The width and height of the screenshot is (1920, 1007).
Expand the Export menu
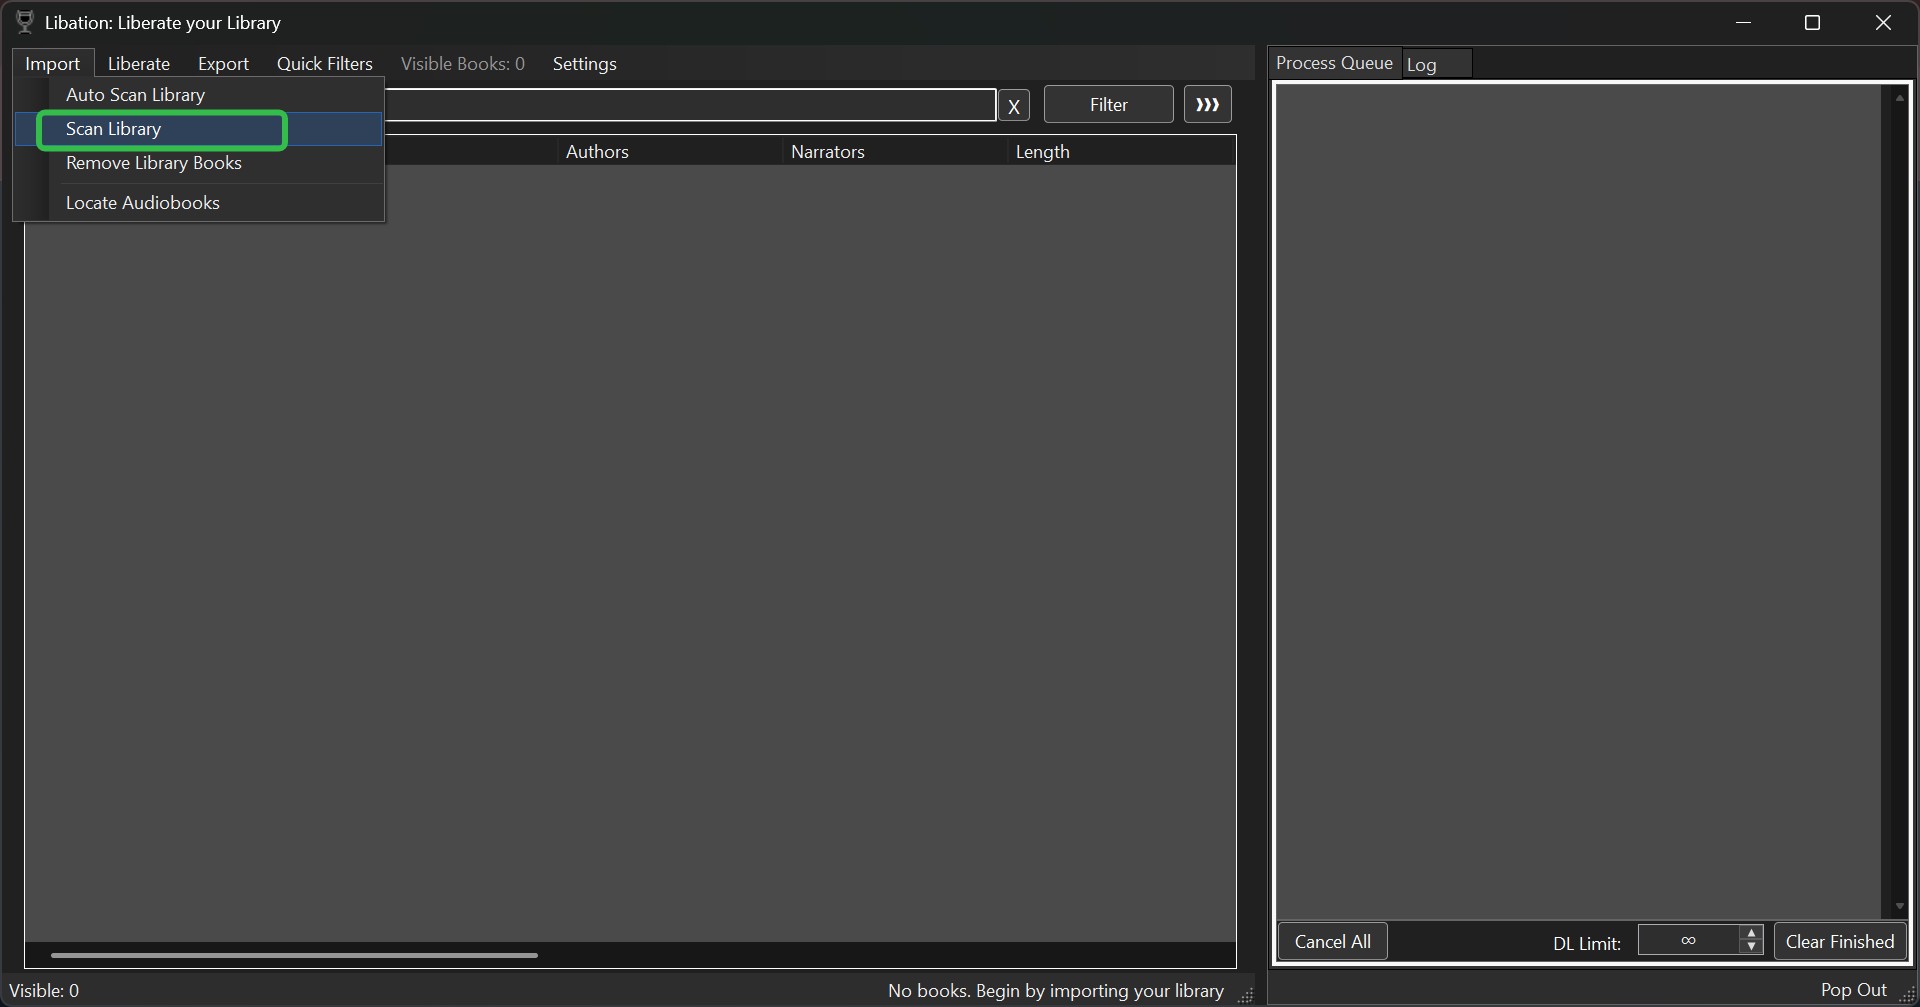pyautogui.click(x=223, y=64)
